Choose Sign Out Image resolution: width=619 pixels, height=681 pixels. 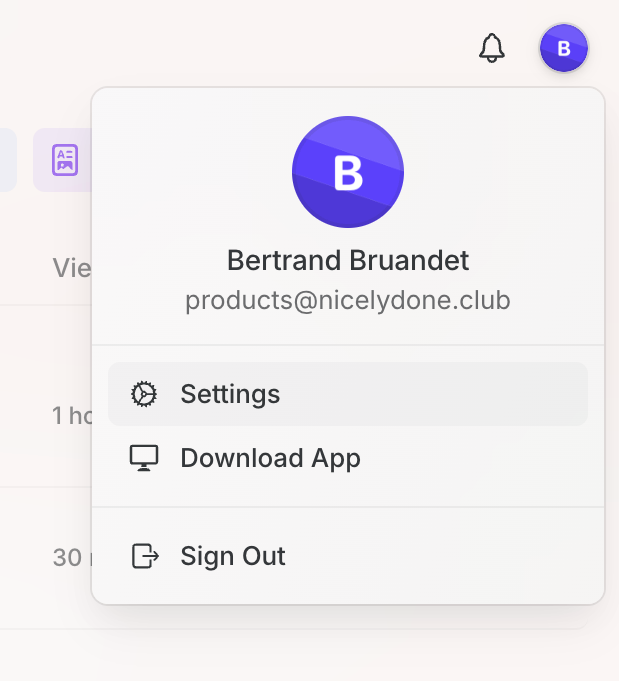(348, 556)
